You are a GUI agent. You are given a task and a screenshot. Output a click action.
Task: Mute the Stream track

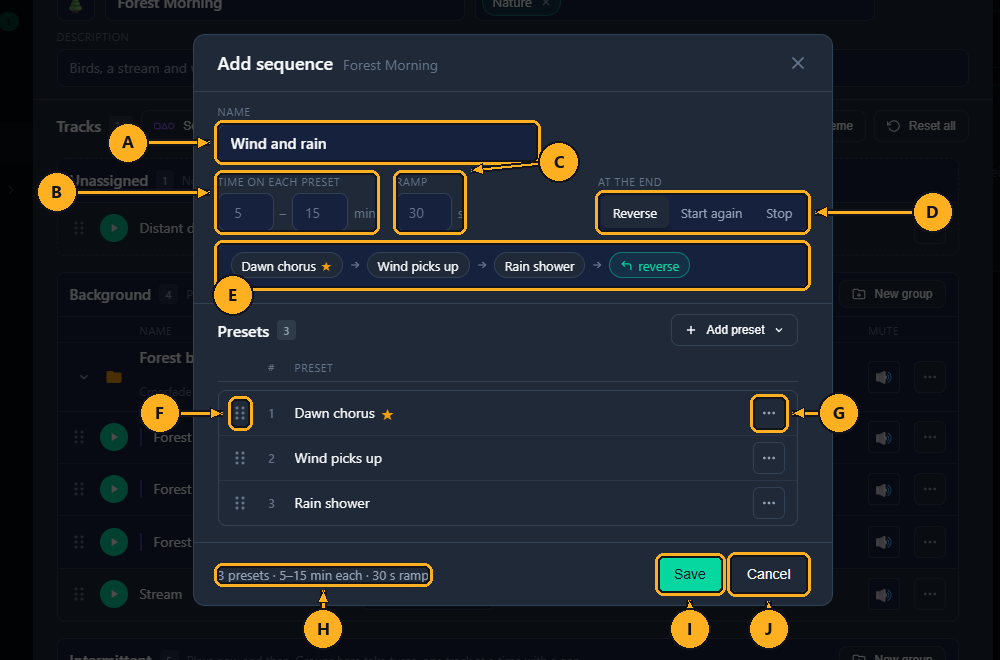883,594
